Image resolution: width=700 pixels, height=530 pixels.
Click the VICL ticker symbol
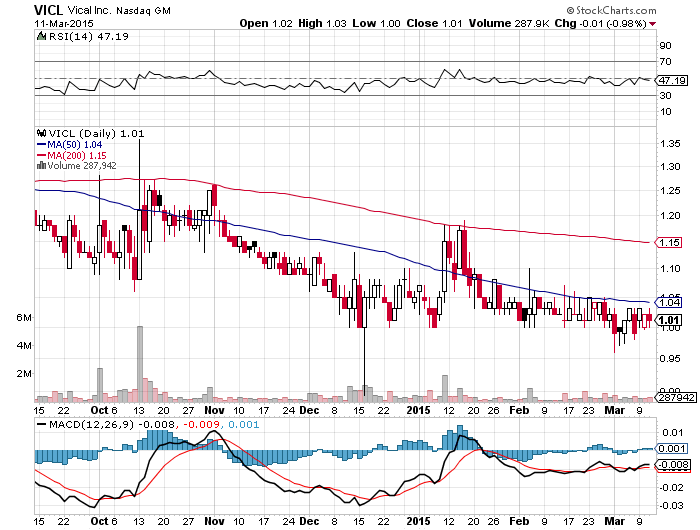tap(48, 10)
